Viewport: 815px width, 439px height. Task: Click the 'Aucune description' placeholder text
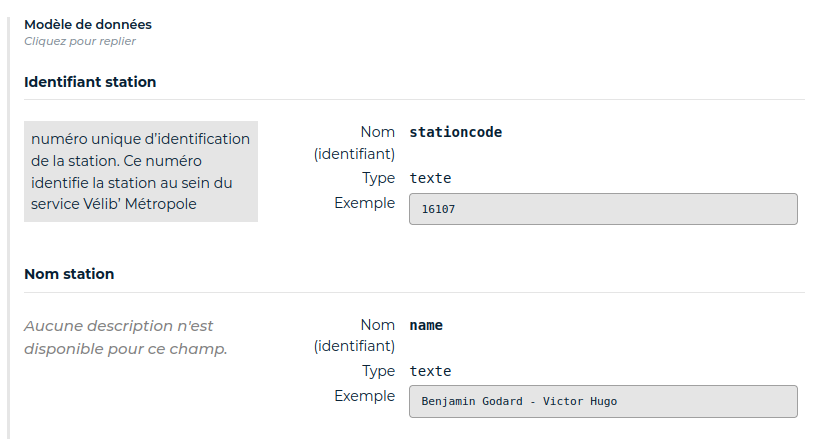(x=125, y=337)
